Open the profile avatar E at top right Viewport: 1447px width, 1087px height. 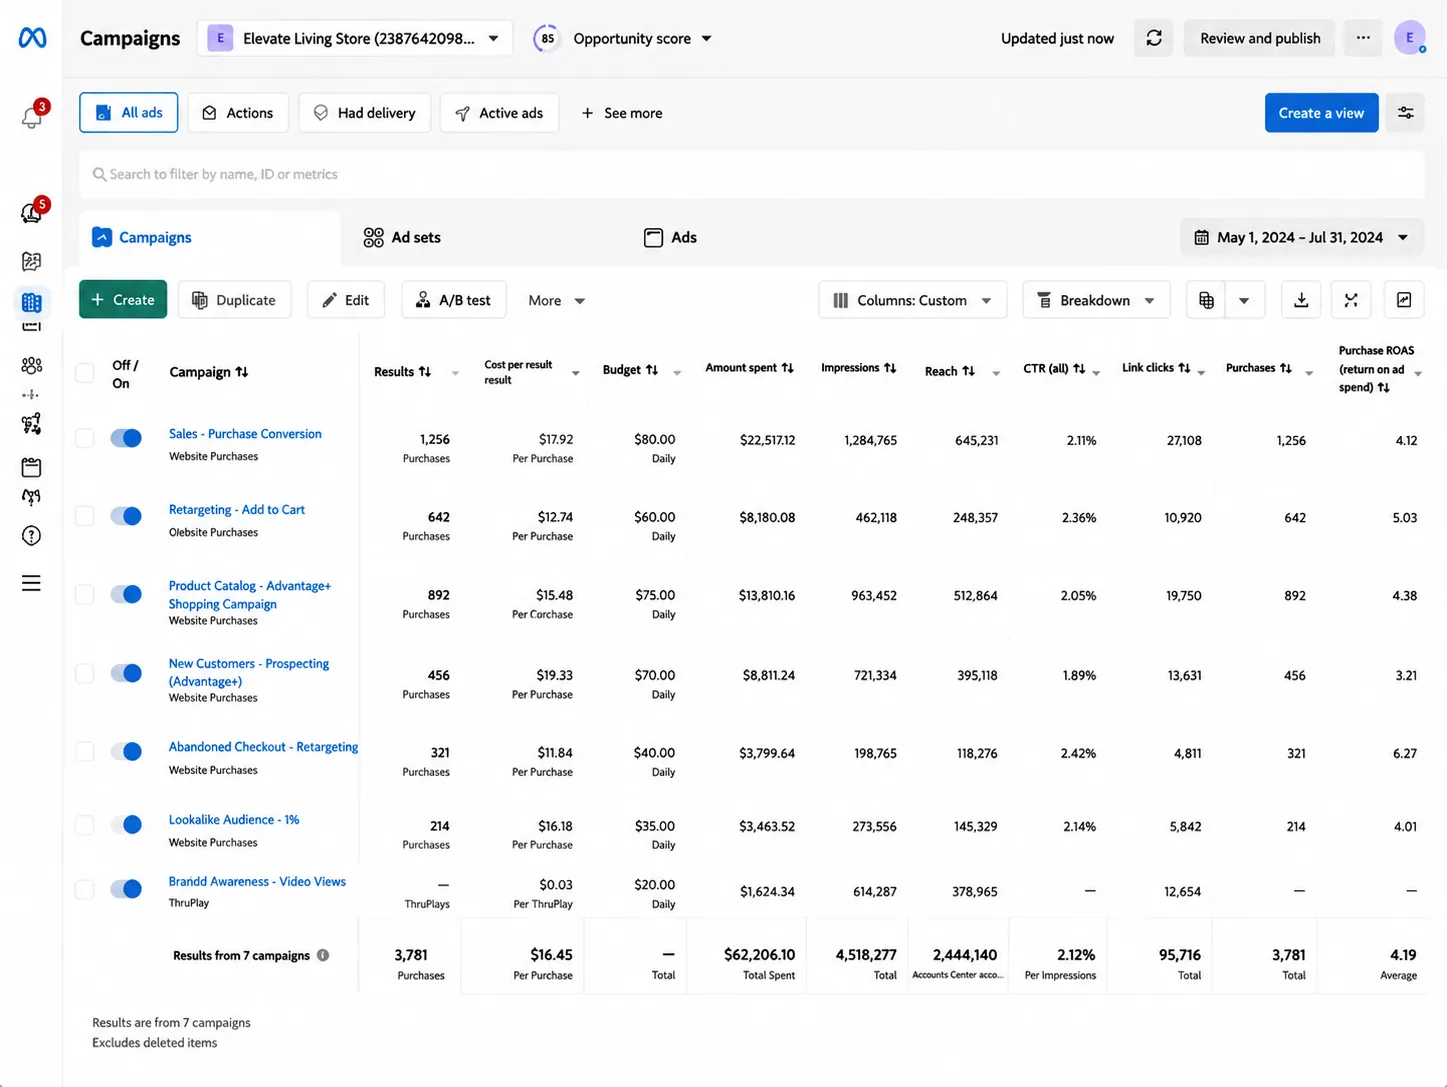click(x=1410, y=38)
